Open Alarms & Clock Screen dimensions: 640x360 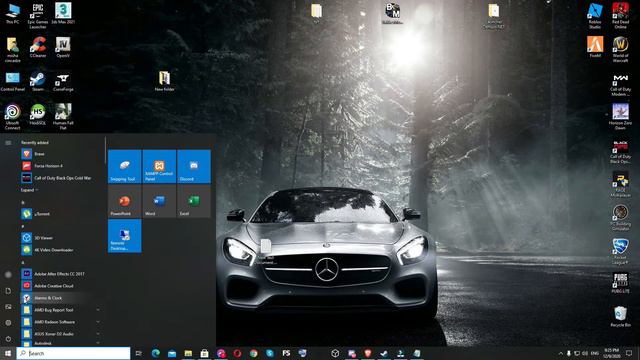[61, 298]
